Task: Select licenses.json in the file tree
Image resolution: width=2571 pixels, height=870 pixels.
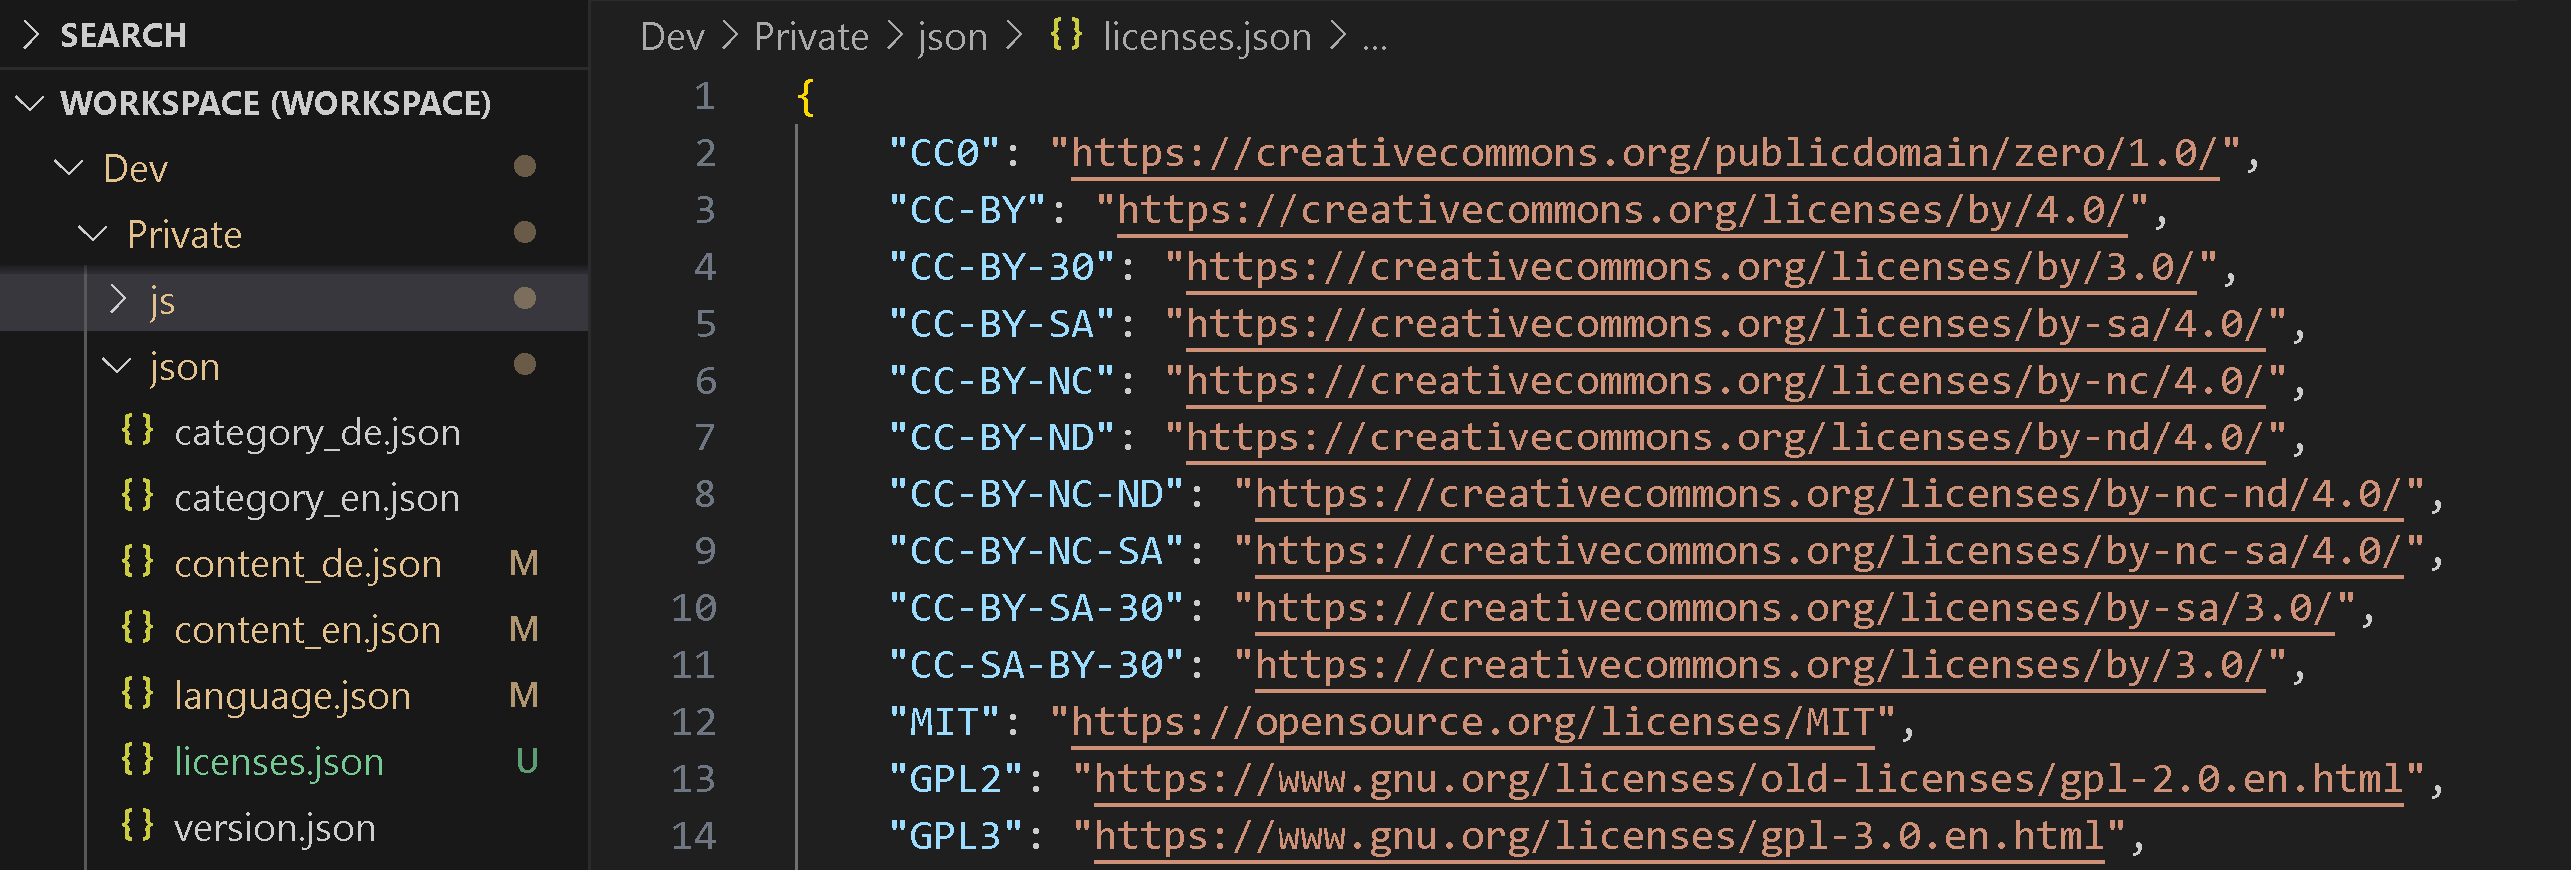Action: pyautogui.click(x=279, y=762)
